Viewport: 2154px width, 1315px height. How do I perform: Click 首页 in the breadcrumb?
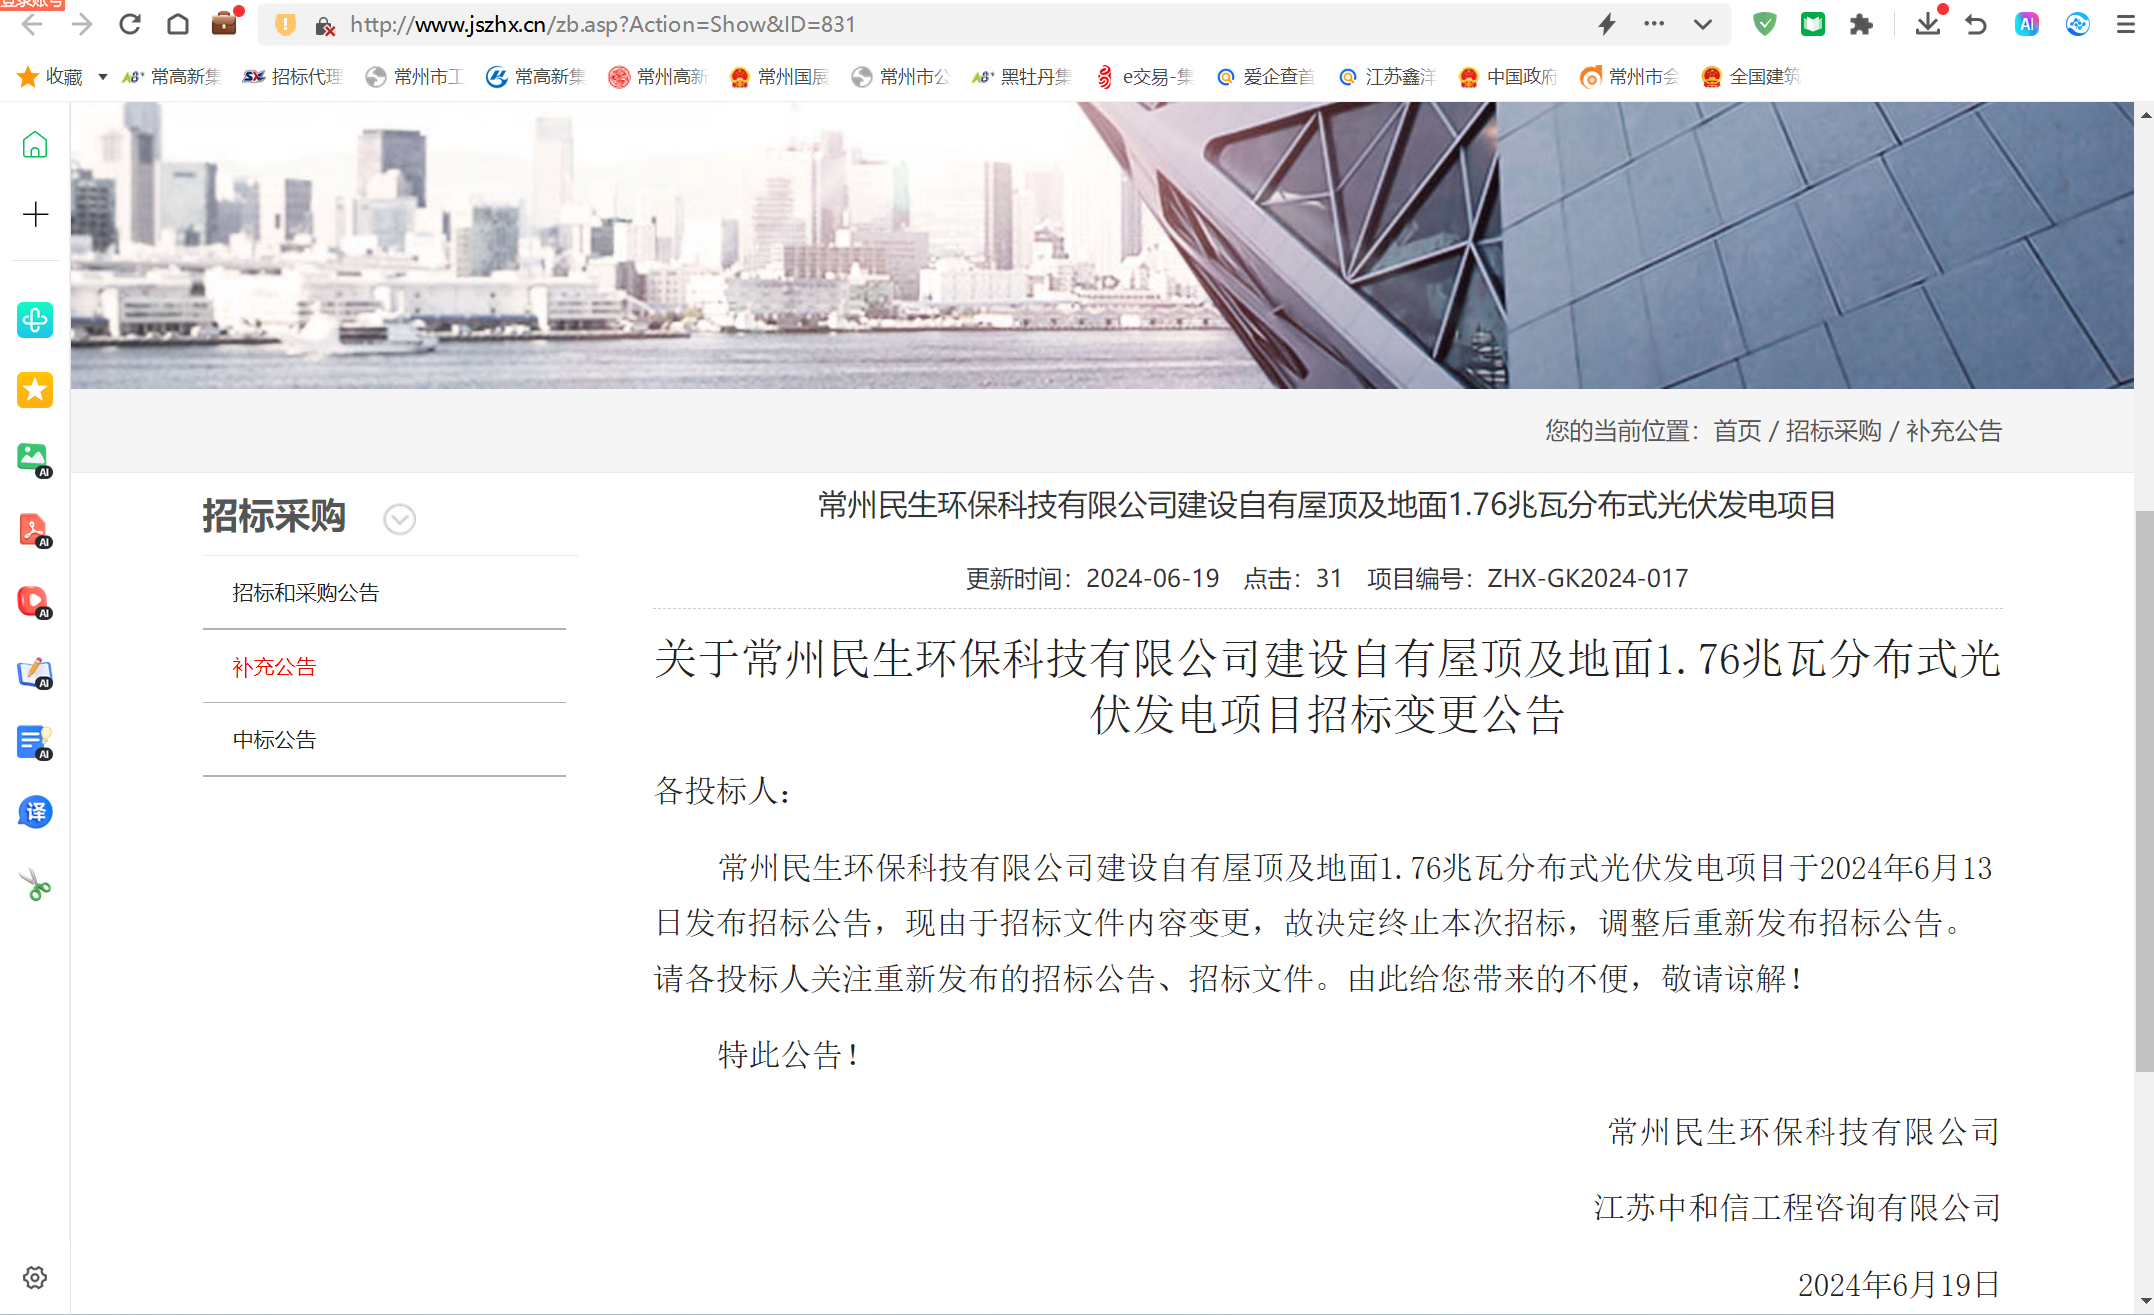(1737, 431)
